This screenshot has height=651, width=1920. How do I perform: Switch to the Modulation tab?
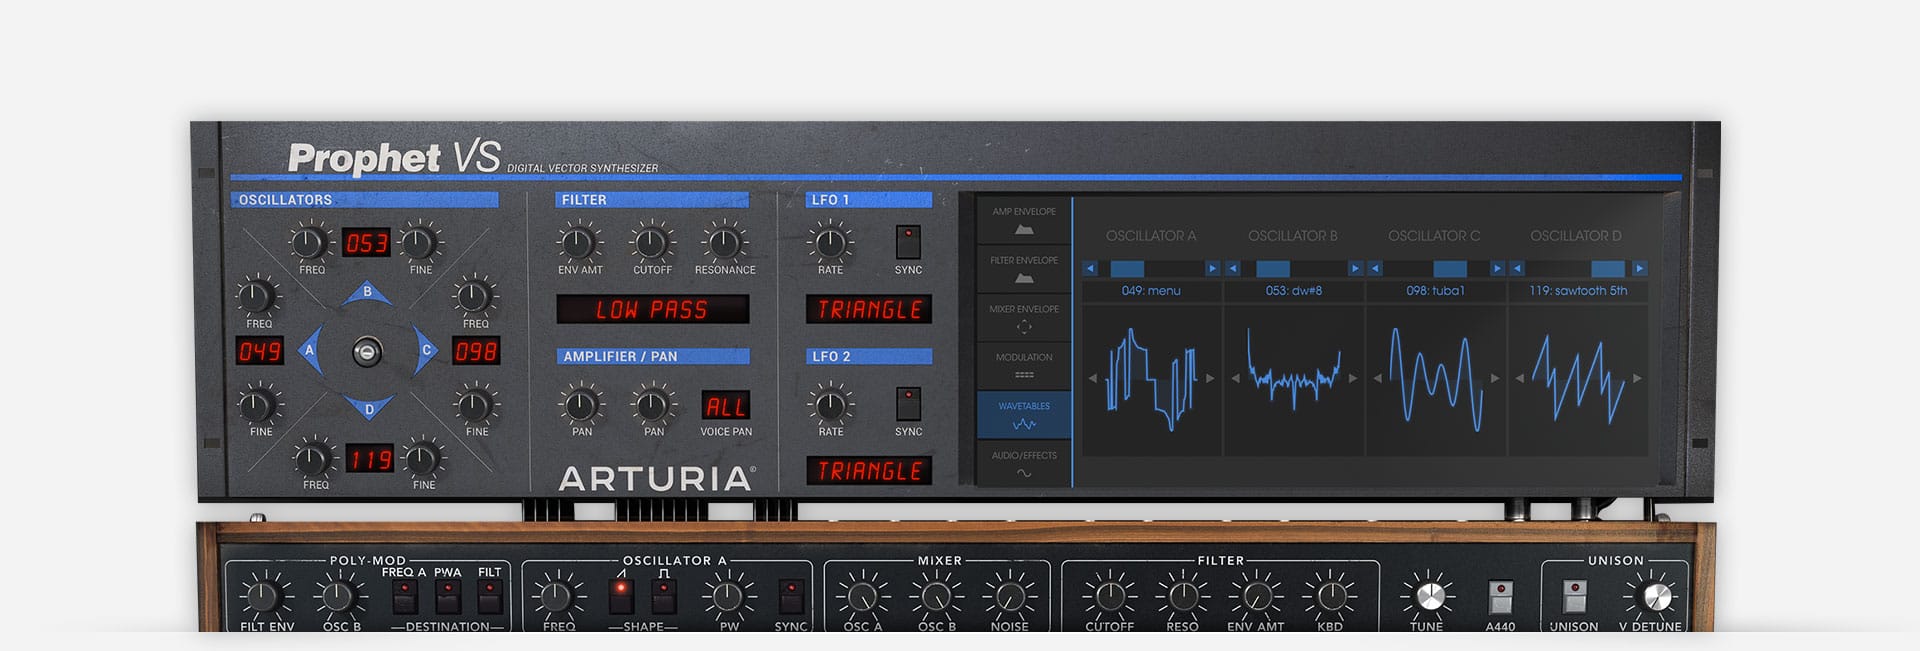coord(1024,366)
